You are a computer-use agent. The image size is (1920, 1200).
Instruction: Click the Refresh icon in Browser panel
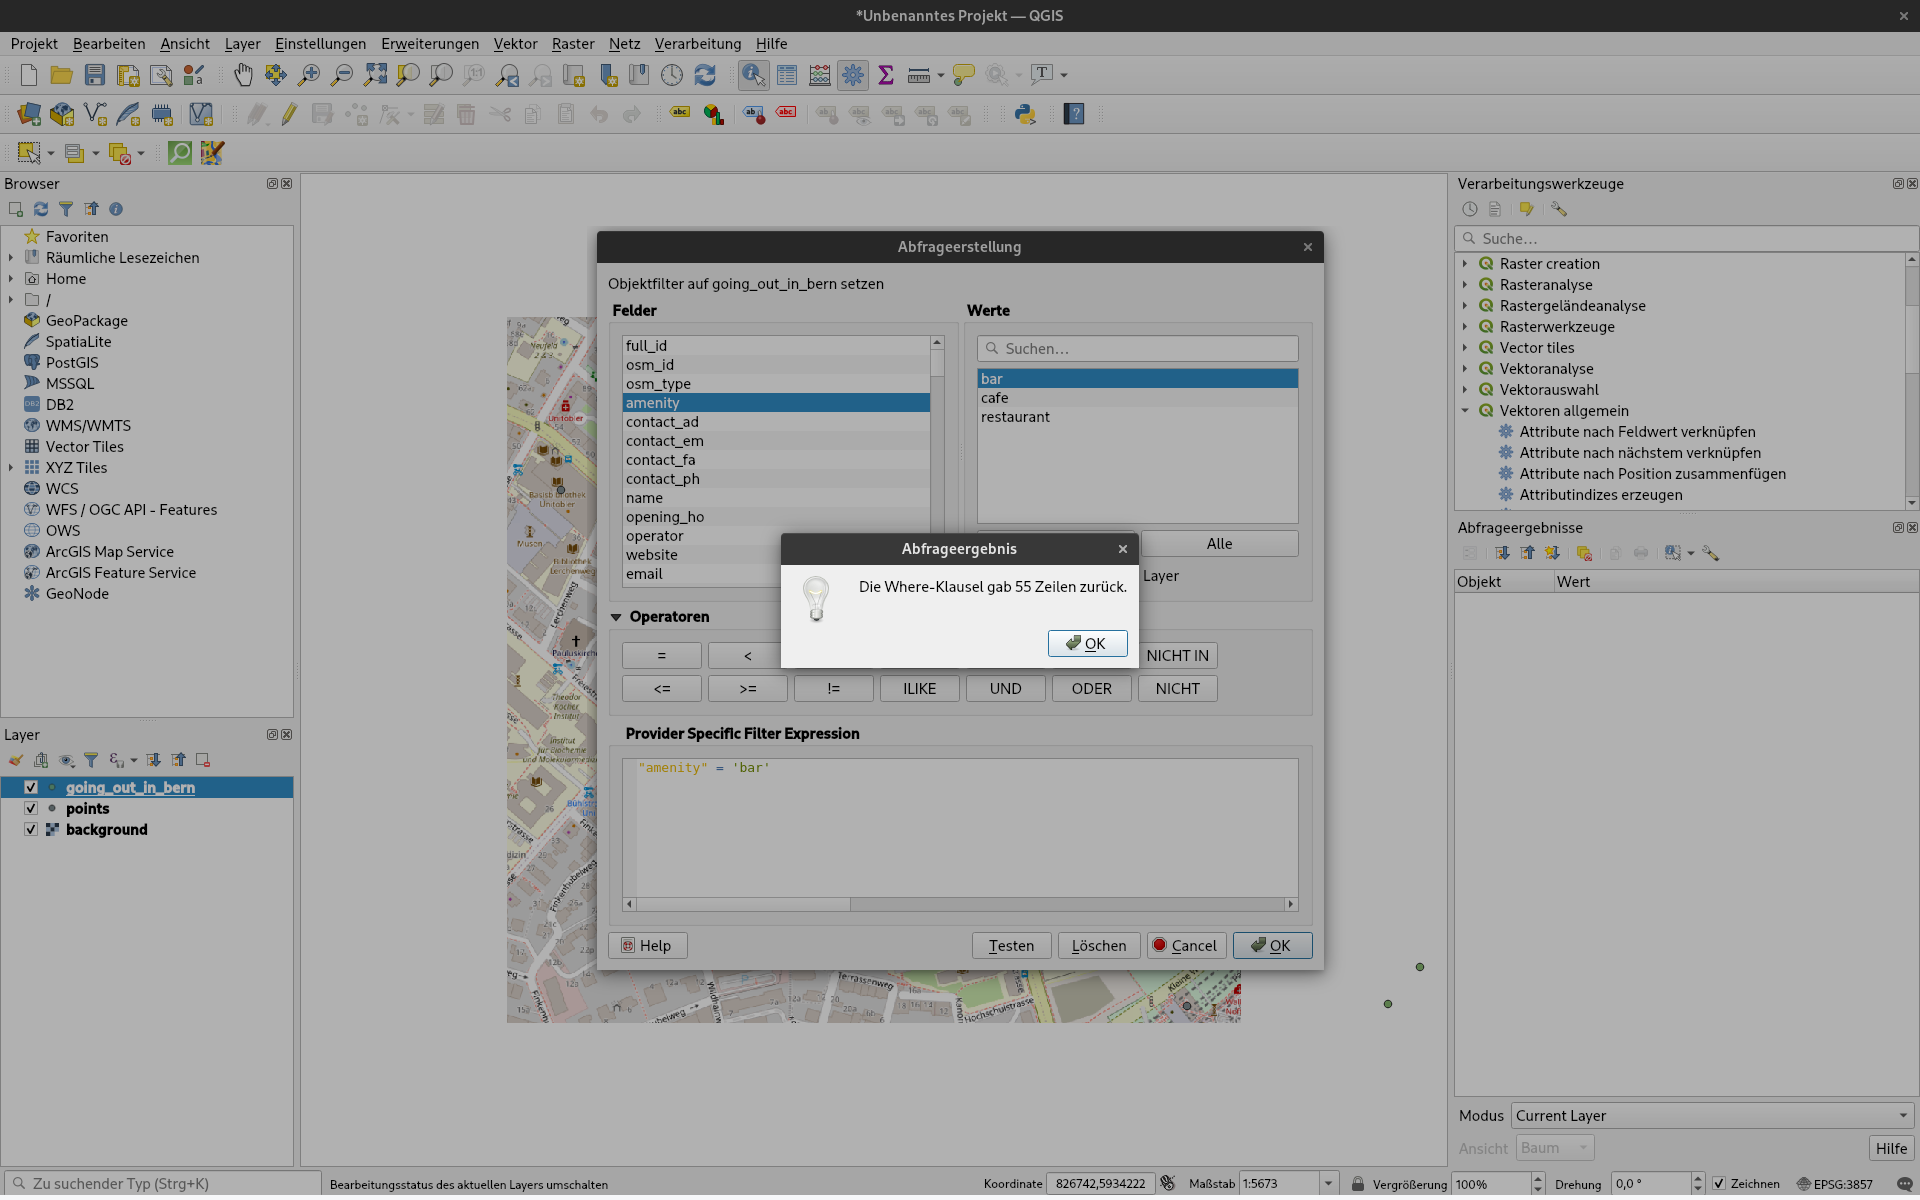(x=41, y=209)
